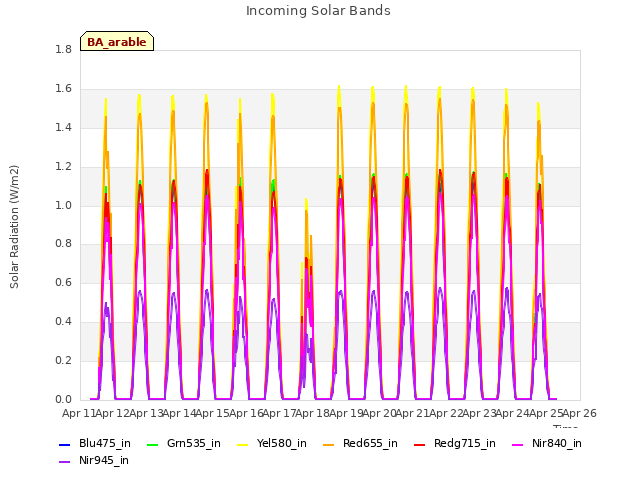
Task: Click the 1.4 y-axis tick label
Action: 63,127
